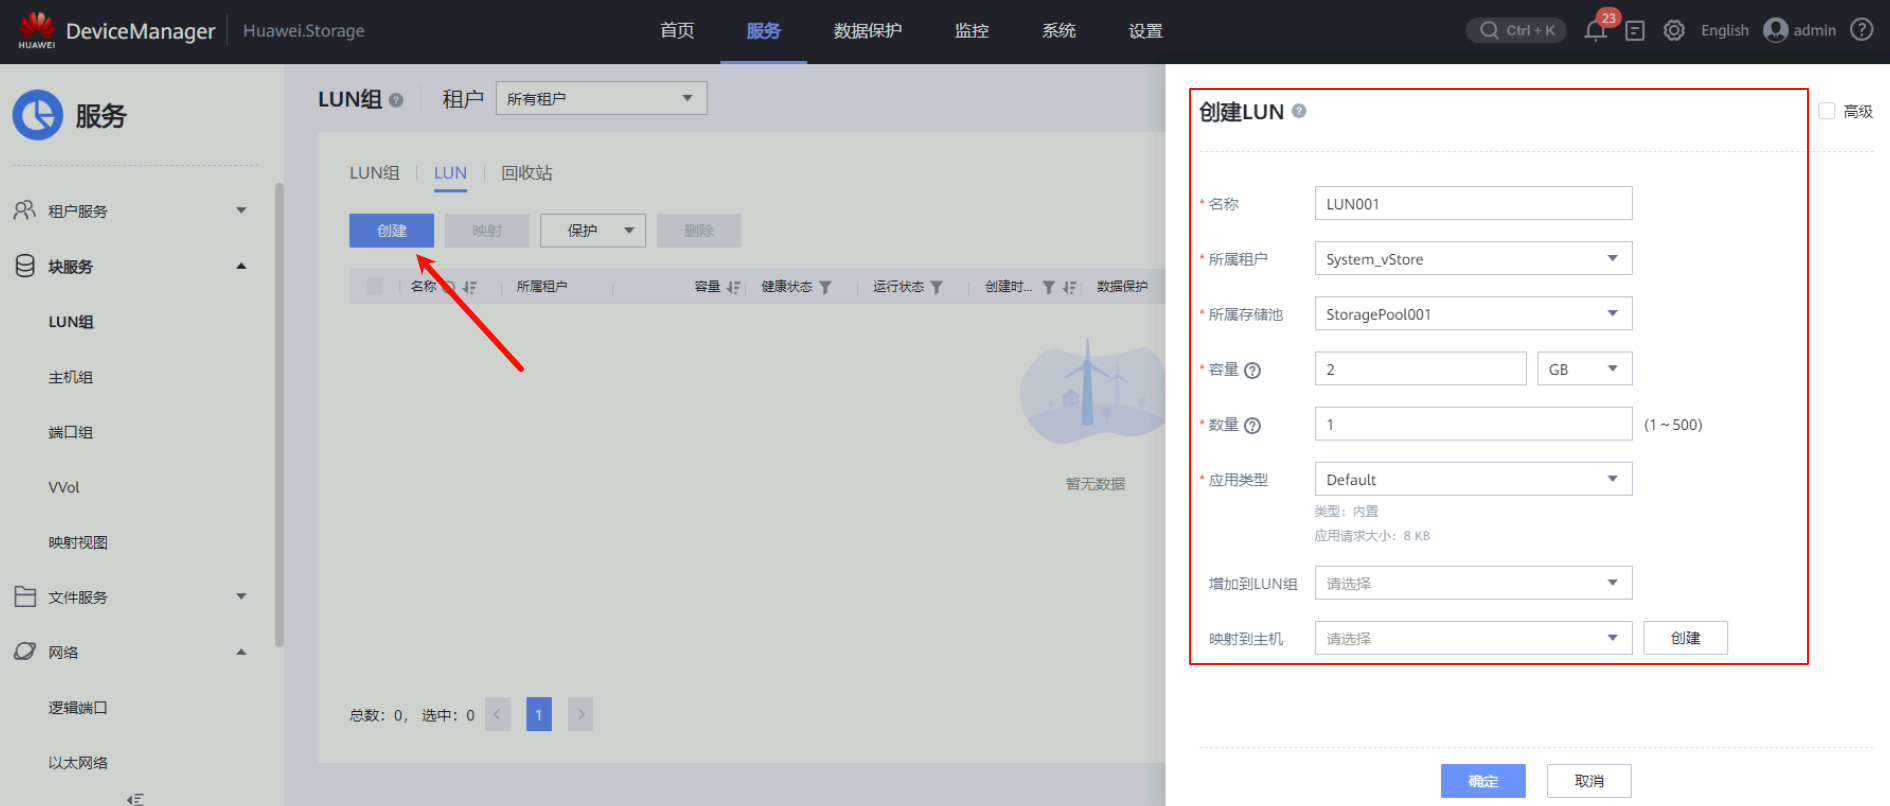Switch to the 回收站 tab
The width and height of the screenshot is (1890, 806).
526,173
